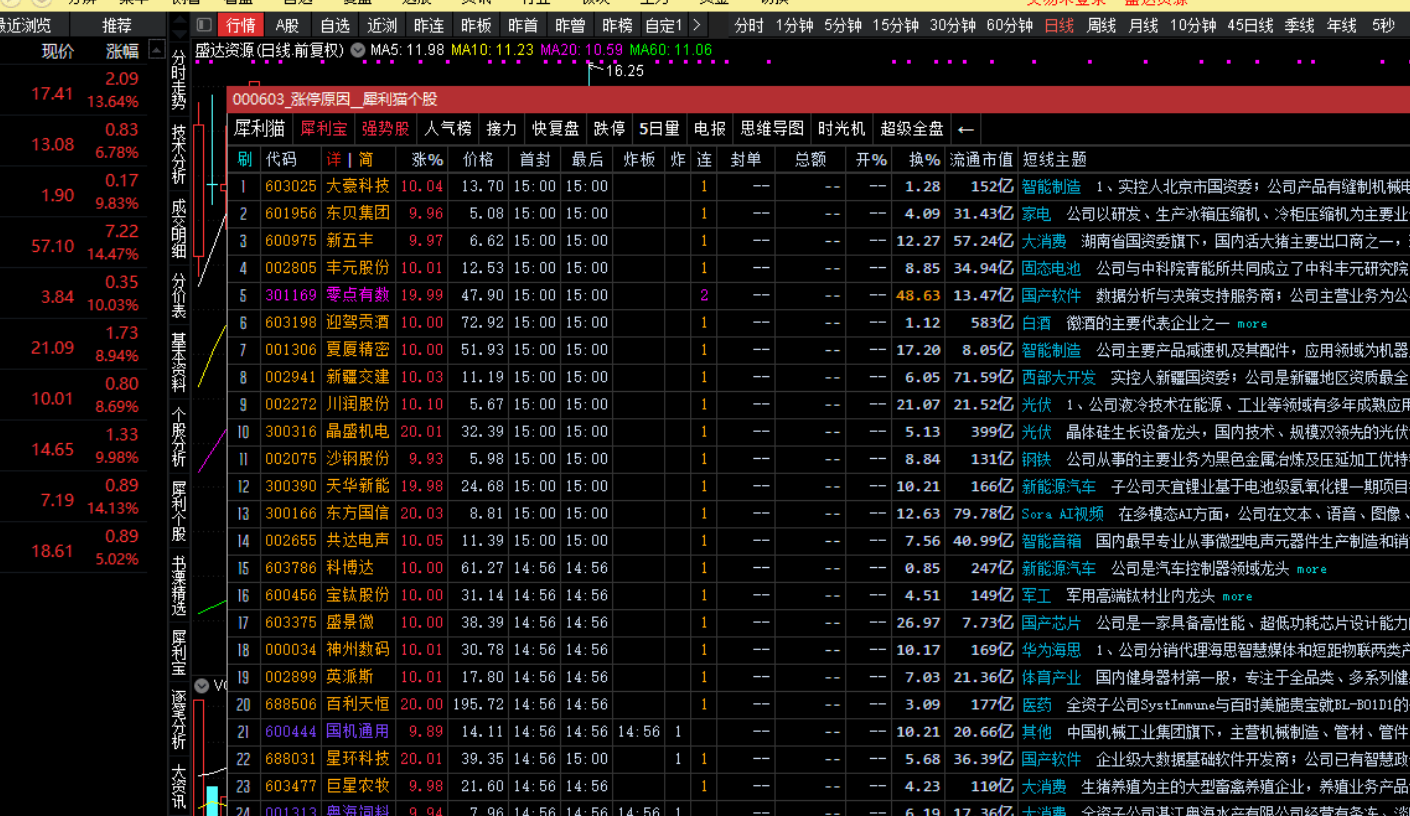Click the 简 toggle in the header

coord(366,159)
